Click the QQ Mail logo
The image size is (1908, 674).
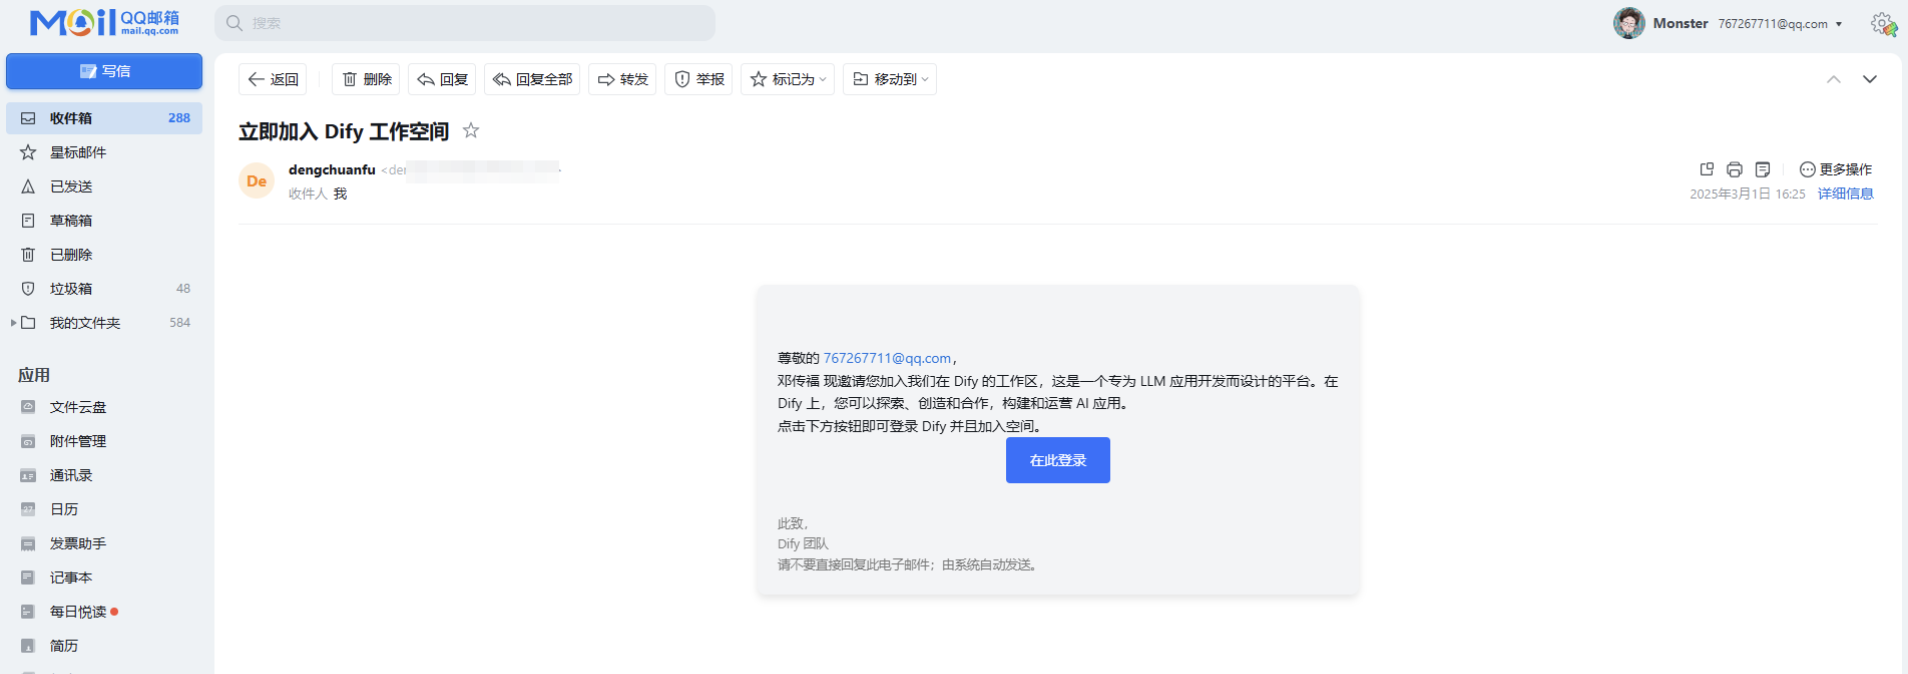[104, 22]
